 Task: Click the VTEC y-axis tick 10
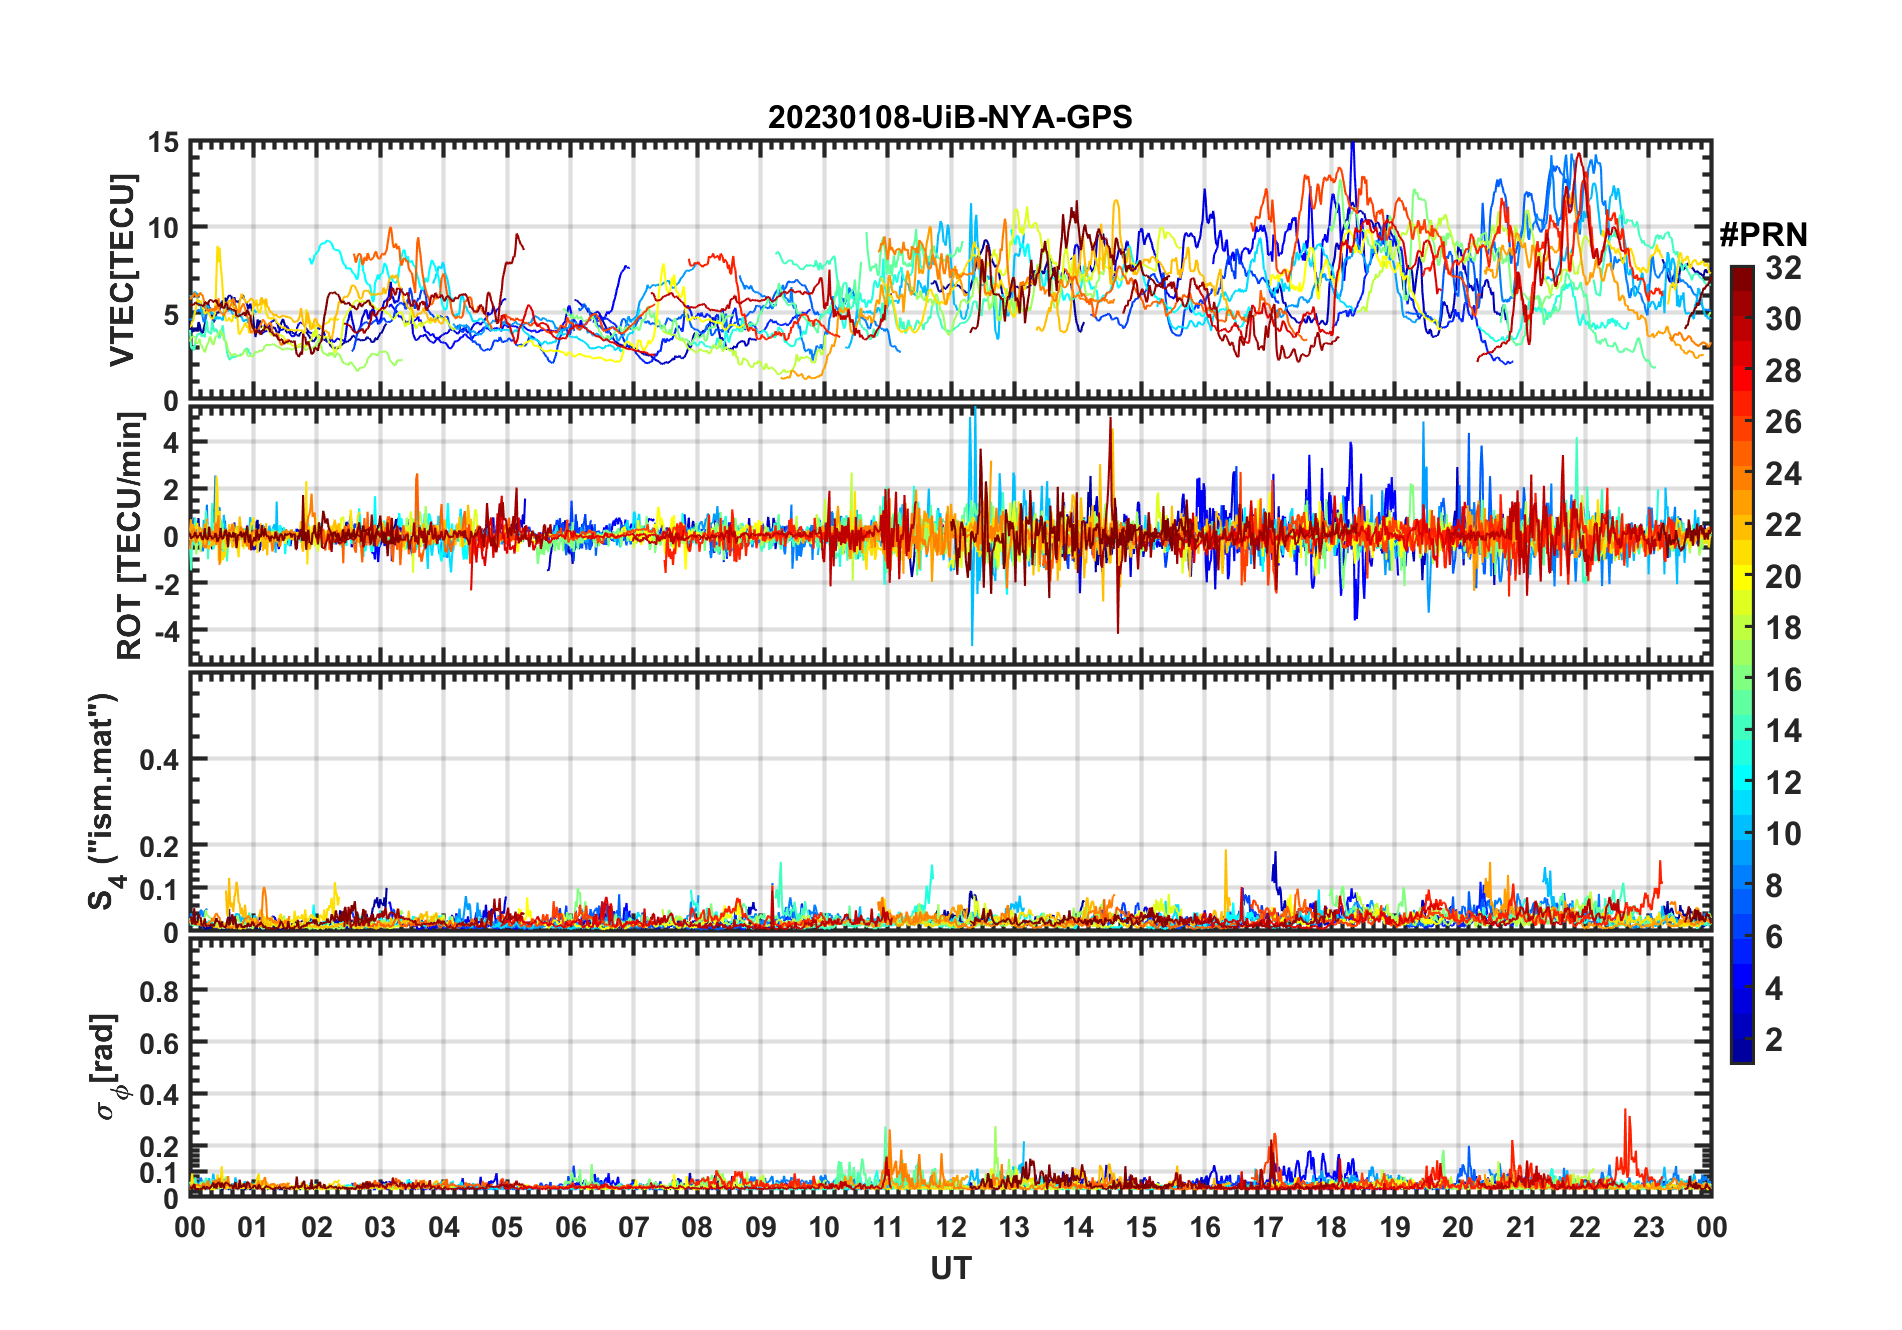coord(163,229)
